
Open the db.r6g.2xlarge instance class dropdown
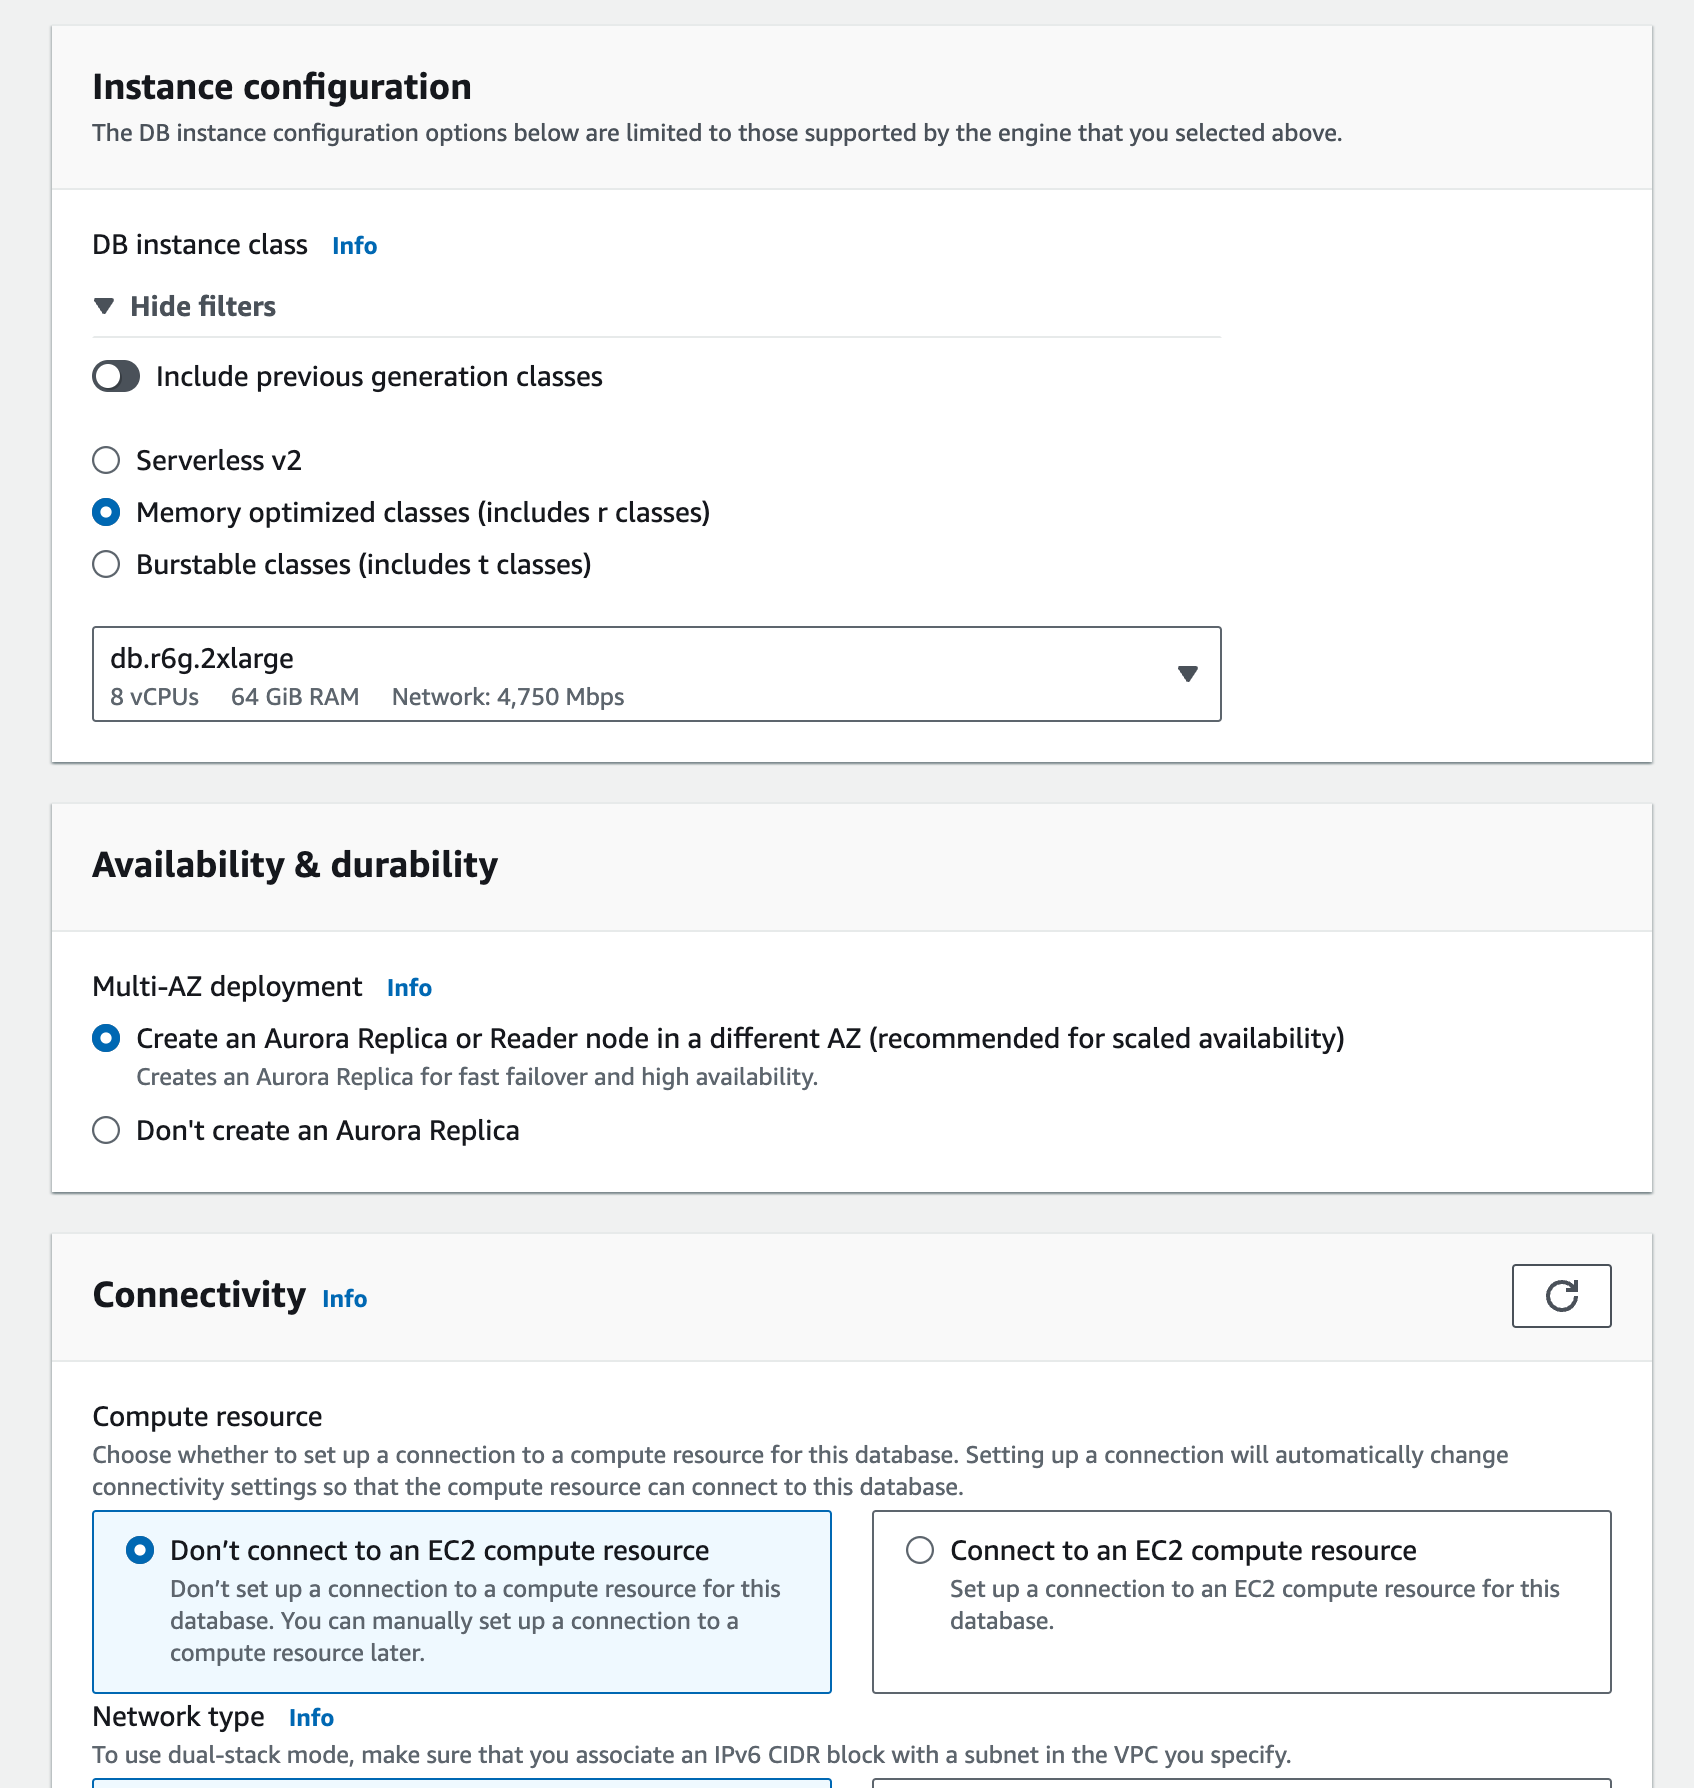tap(656, 674)
